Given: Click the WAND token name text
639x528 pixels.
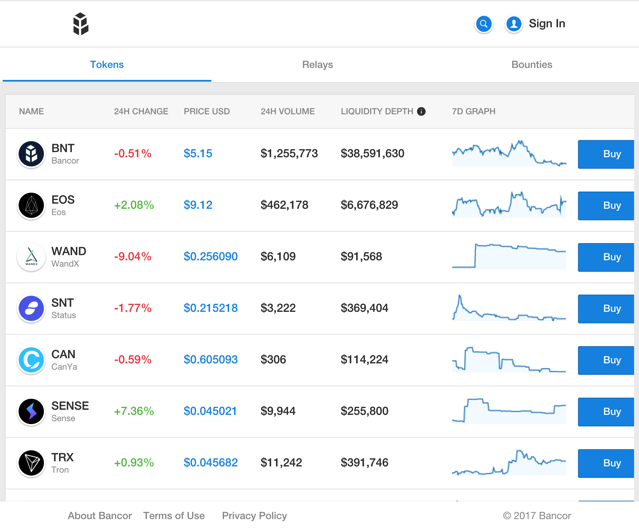Looking at the screenshot, I should (69, 251).
